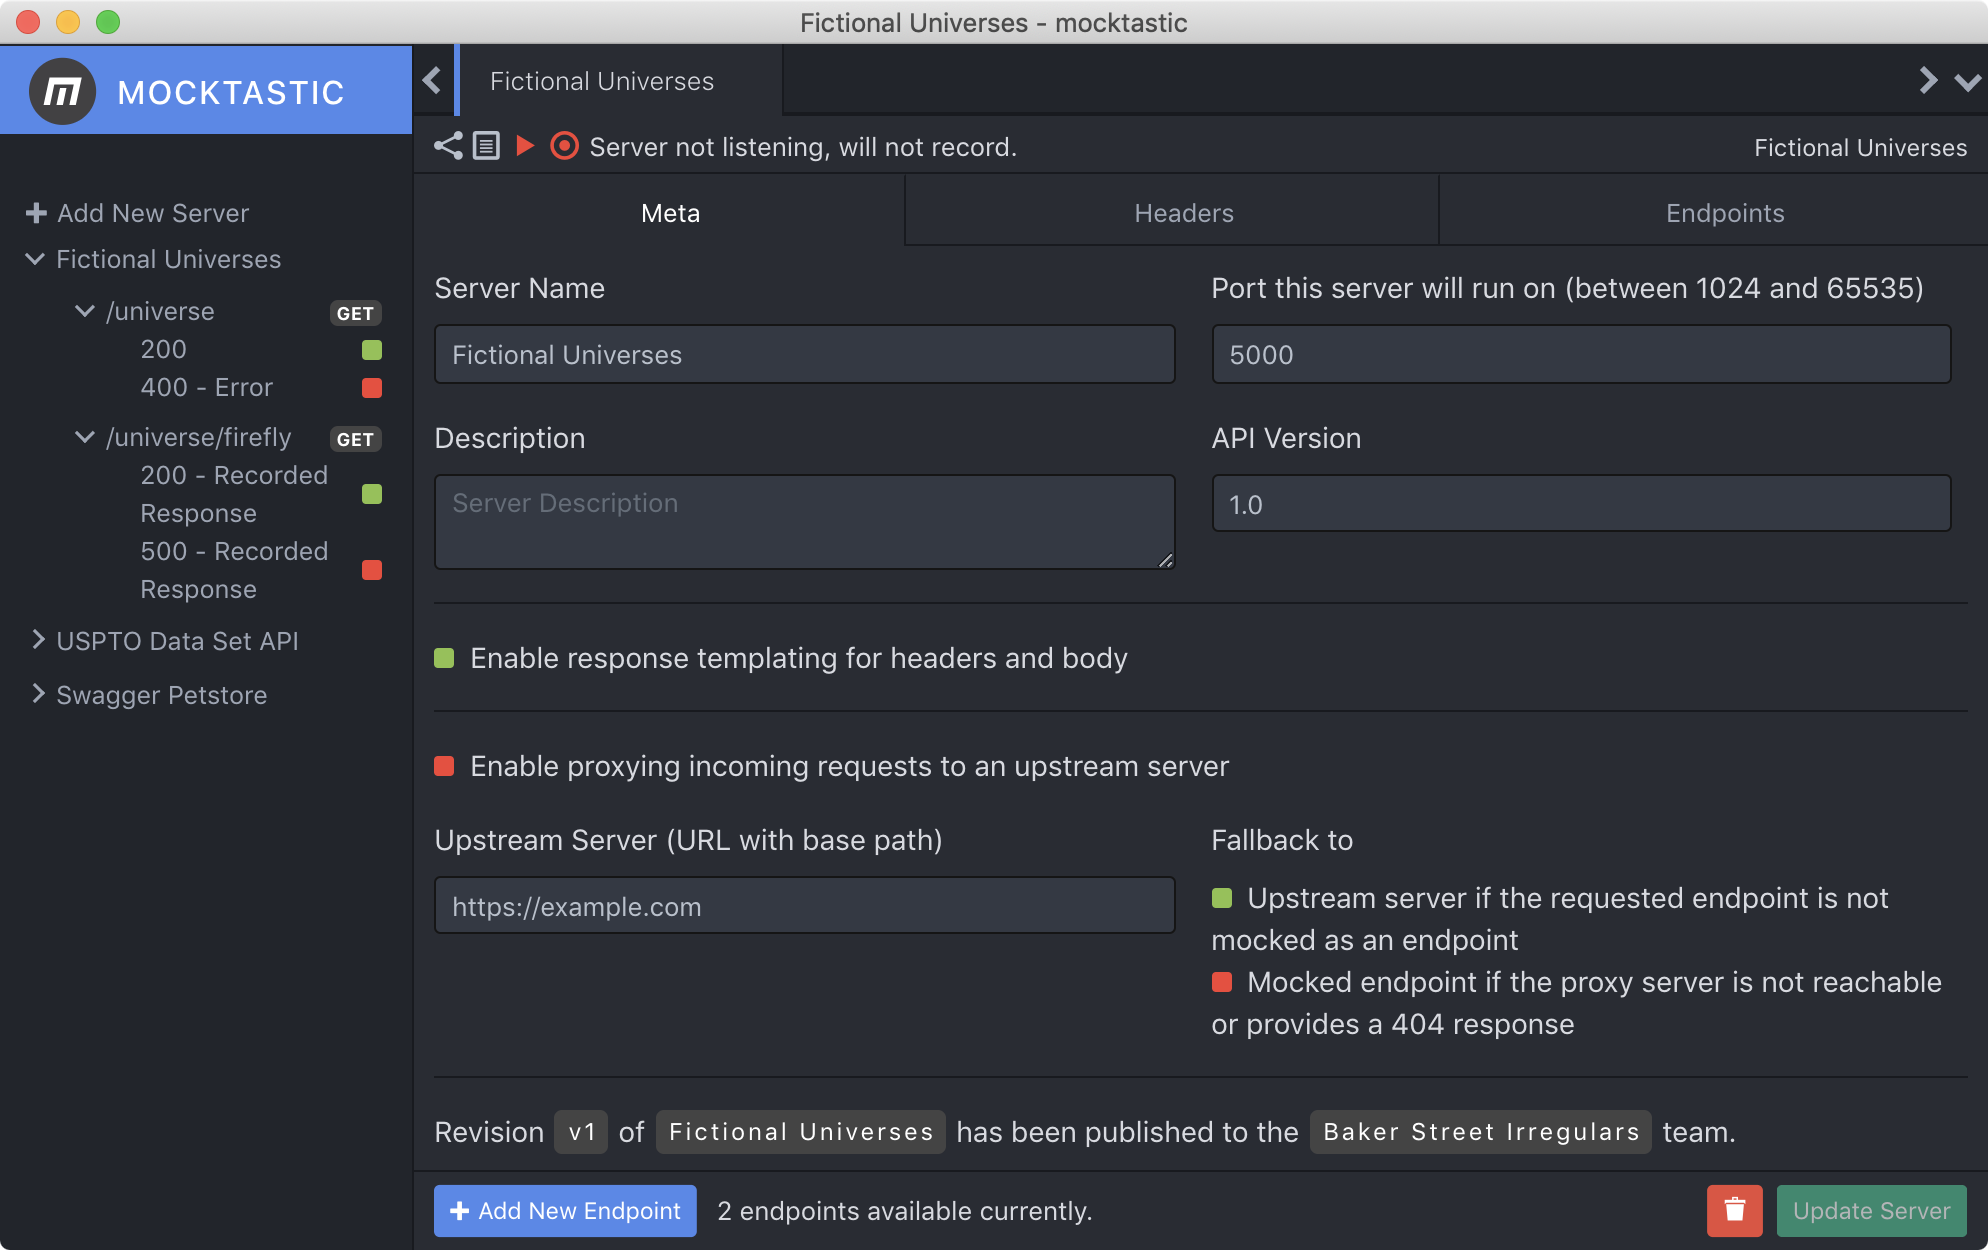Select the /universe/firefly endpoint

(199, 437)
